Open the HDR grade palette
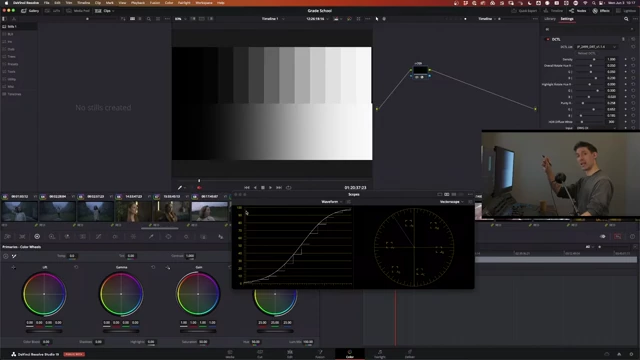The height and width of the screenshot is (360, 640). [x=52, y=236]
